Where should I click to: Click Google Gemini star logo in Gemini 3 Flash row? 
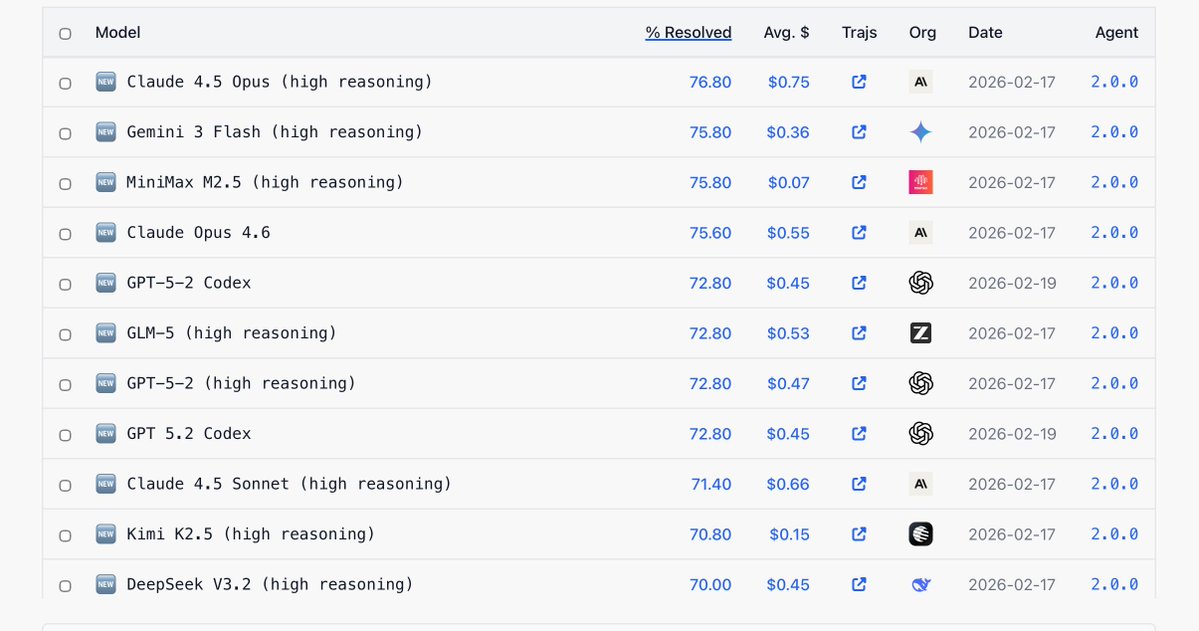coord(921,132)
